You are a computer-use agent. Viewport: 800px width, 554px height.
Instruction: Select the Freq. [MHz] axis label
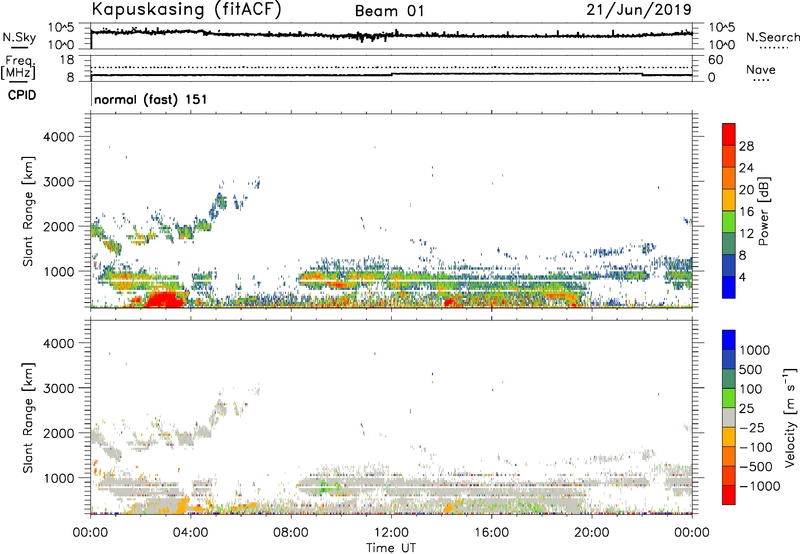(18, 68)
